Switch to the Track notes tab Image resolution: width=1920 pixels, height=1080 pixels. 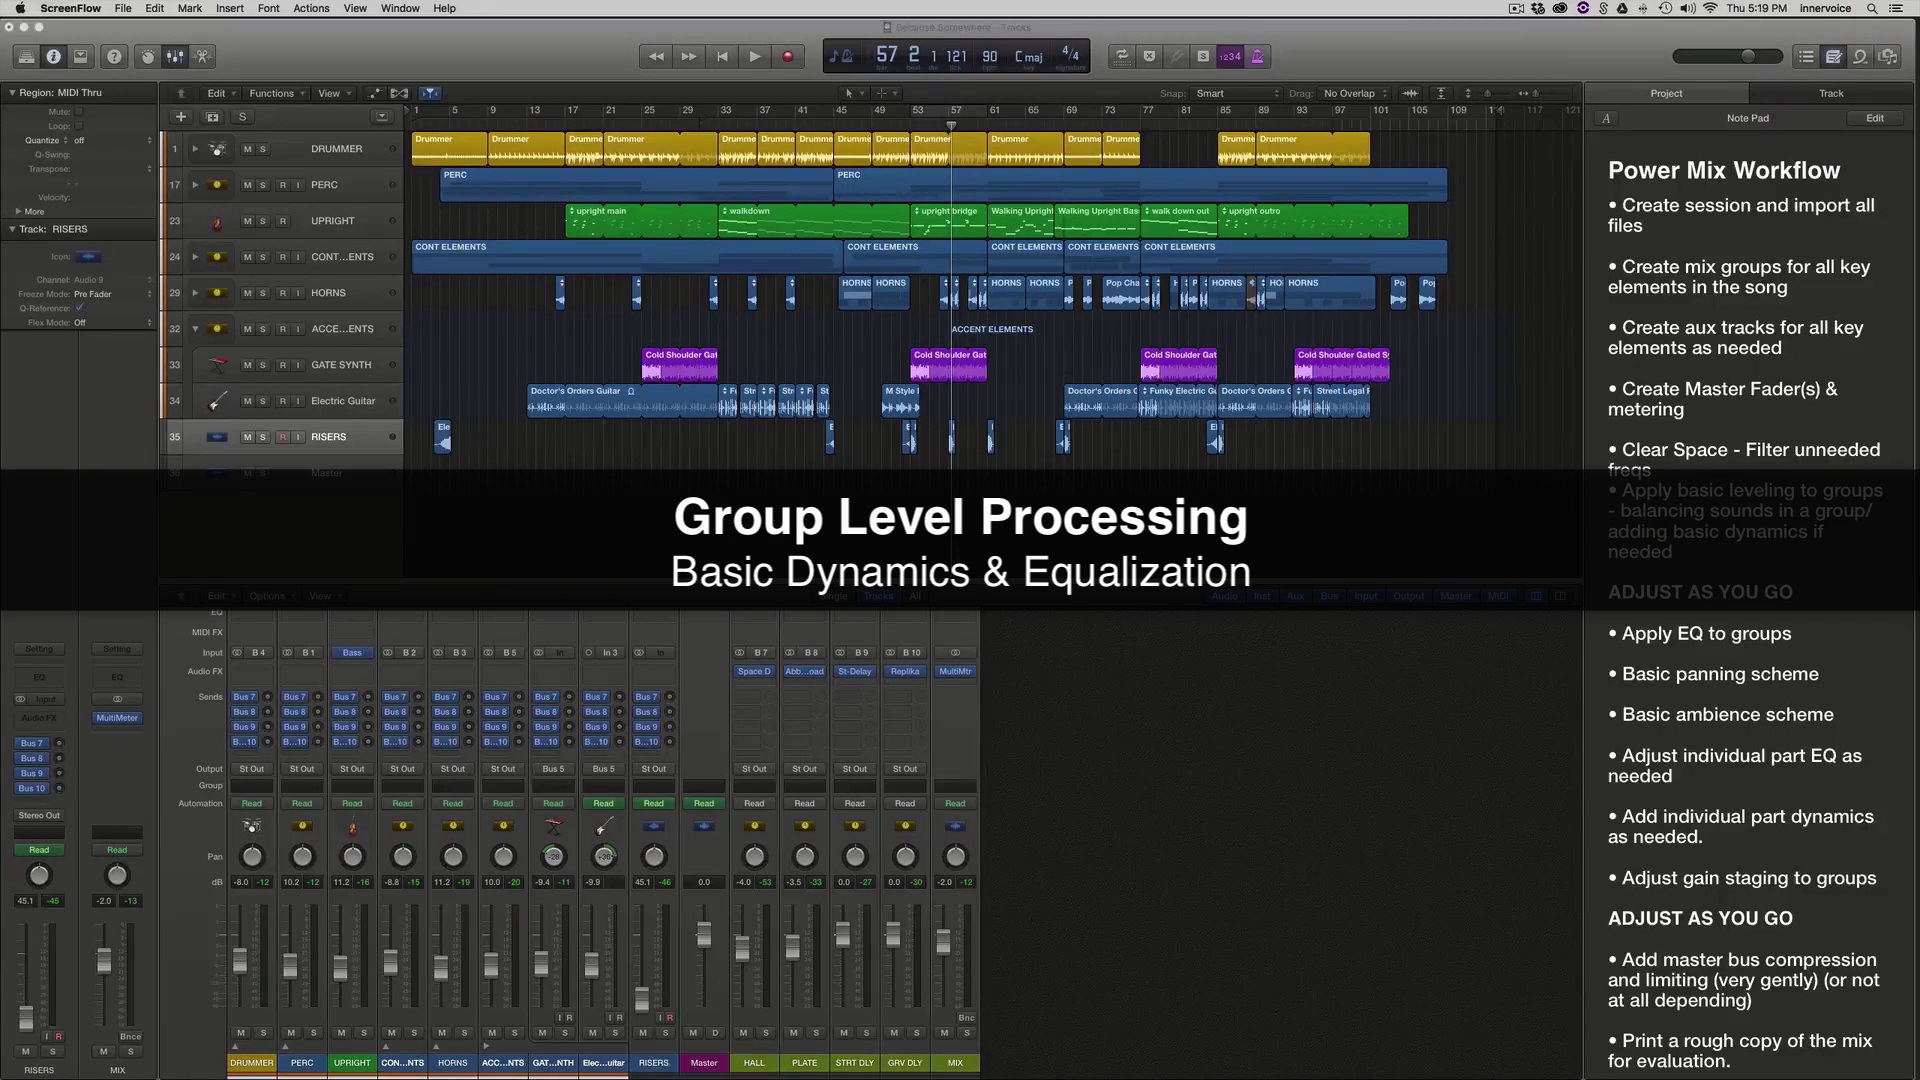(1831, 93)
